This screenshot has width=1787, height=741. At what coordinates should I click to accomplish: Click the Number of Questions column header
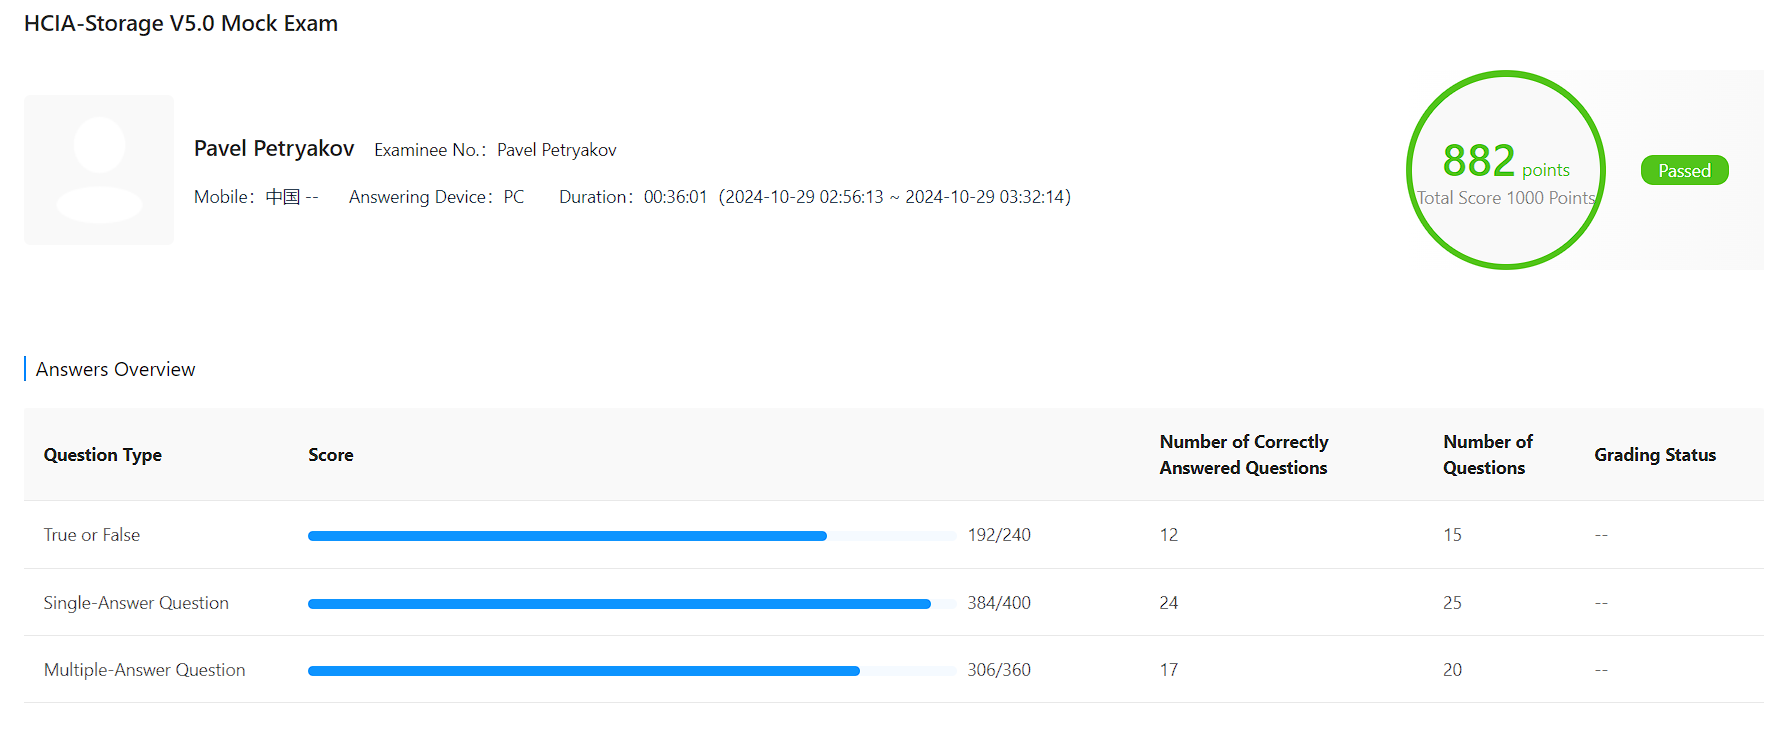[1487, 455]
